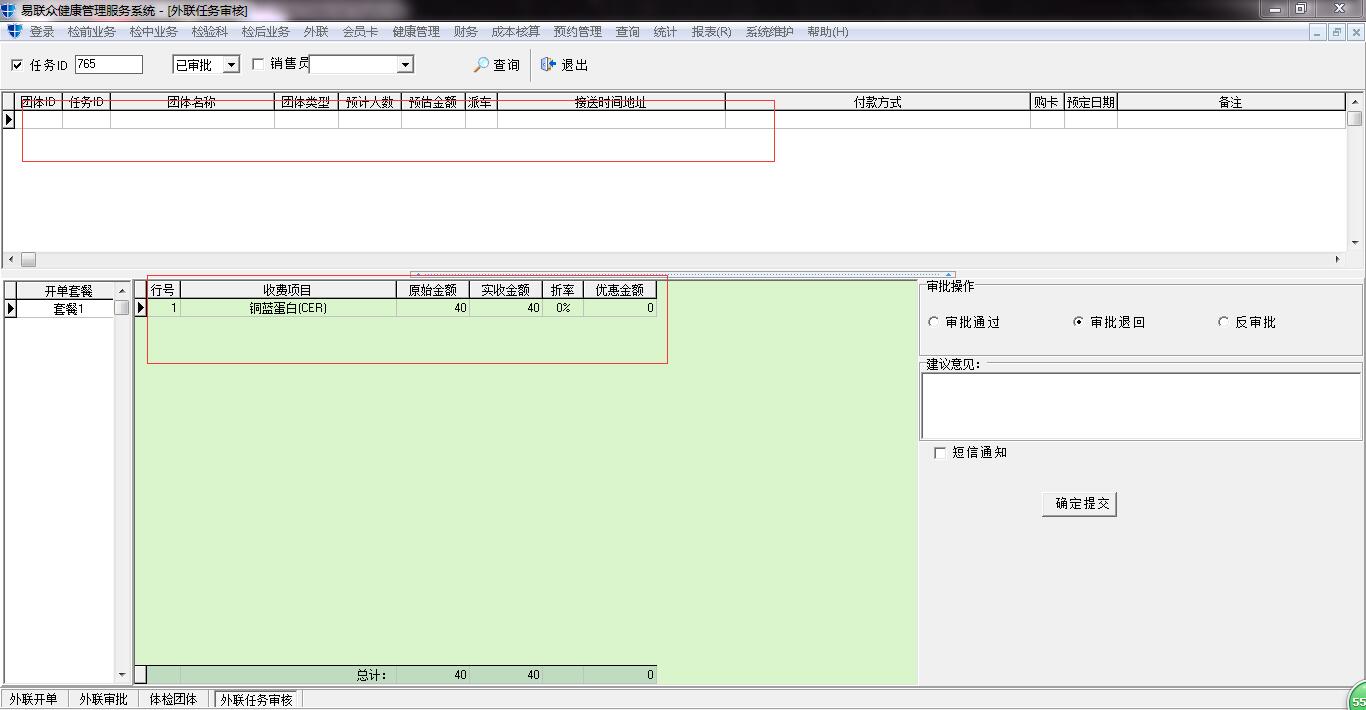This screenshot has width=1366, height=710.
Task: Click the upper grid horizontal scrollbar thumb
Action: tap(28, 259)
